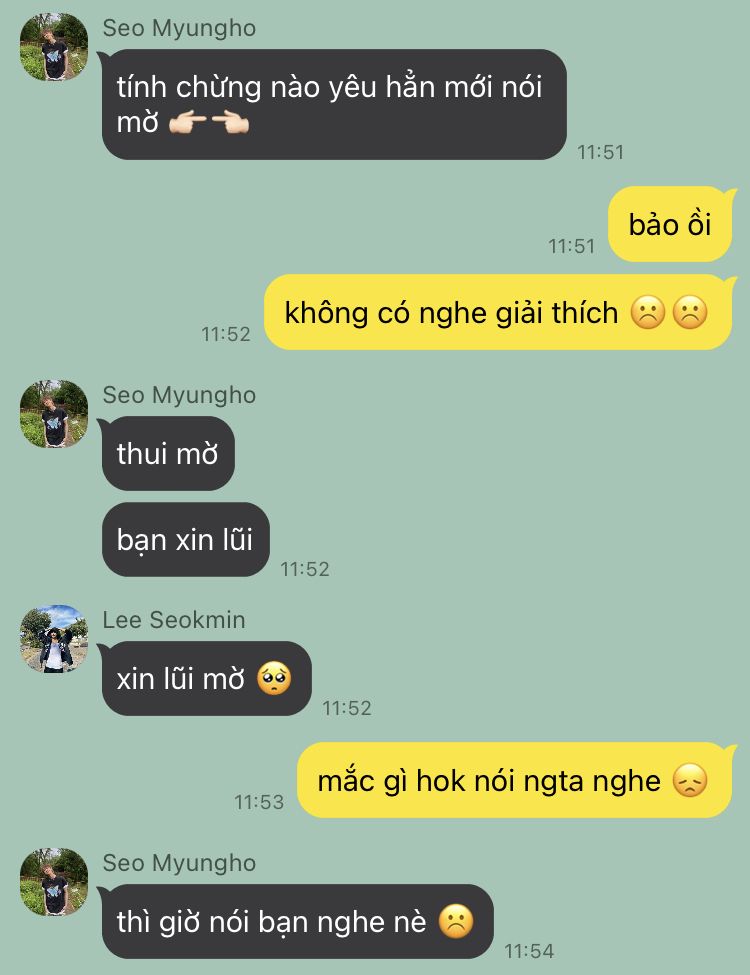750x975 pixels.
Task: Tap the 11:54 timestamp of the last message
Action: tap(529, 951)
